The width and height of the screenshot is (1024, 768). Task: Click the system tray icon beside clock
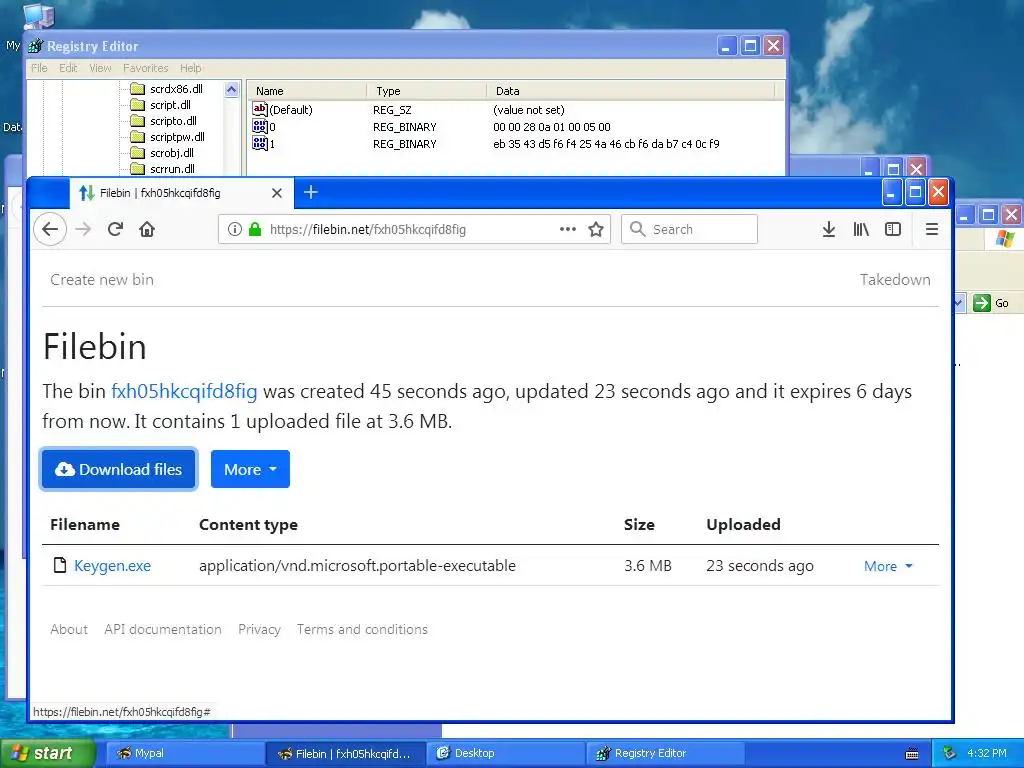[x=950, y=753]
